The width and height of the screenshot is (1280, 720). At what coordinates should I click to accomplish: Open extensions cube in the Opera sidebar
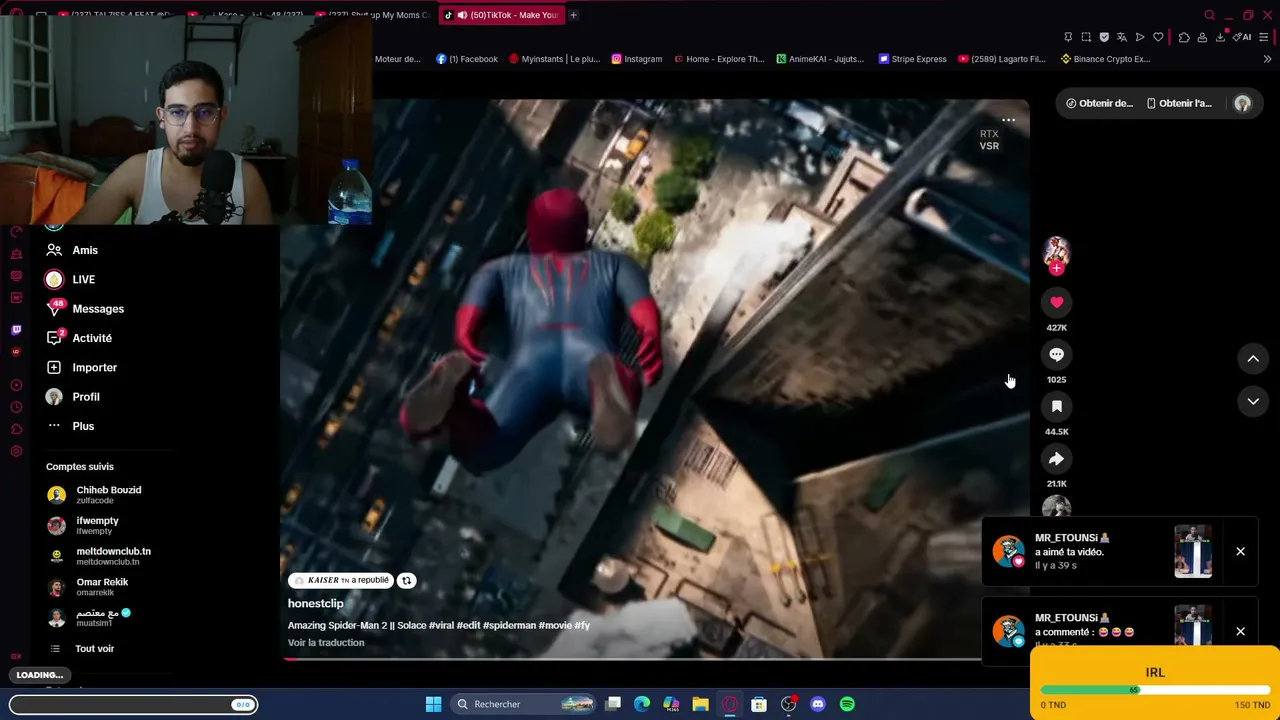16,429
